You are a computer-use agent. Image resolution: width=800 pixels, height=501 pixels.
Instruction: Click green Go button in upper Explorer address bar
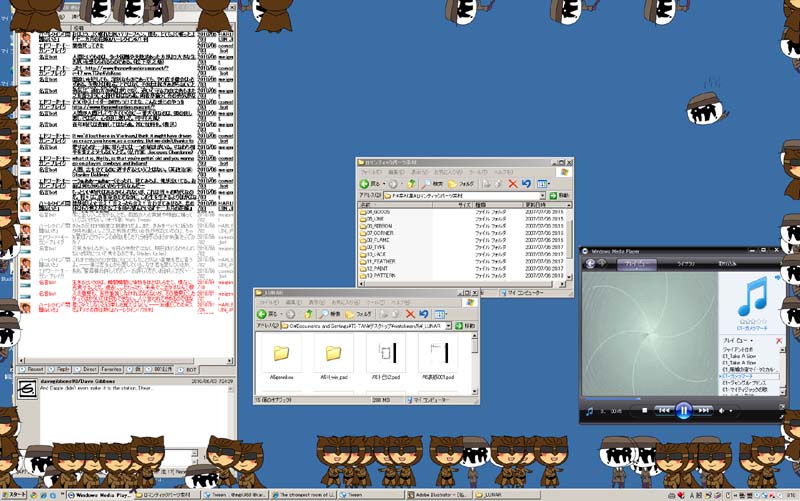coord(559,195)
